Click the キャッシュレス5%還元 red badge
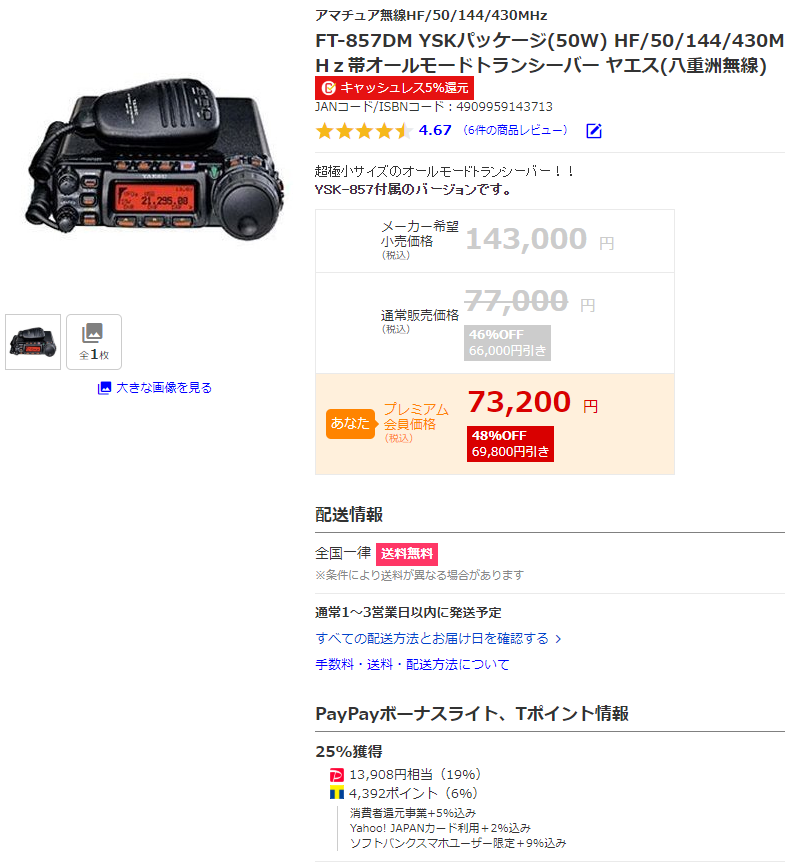The height and width of the screenshot is (863, 796). coord(394,88)
